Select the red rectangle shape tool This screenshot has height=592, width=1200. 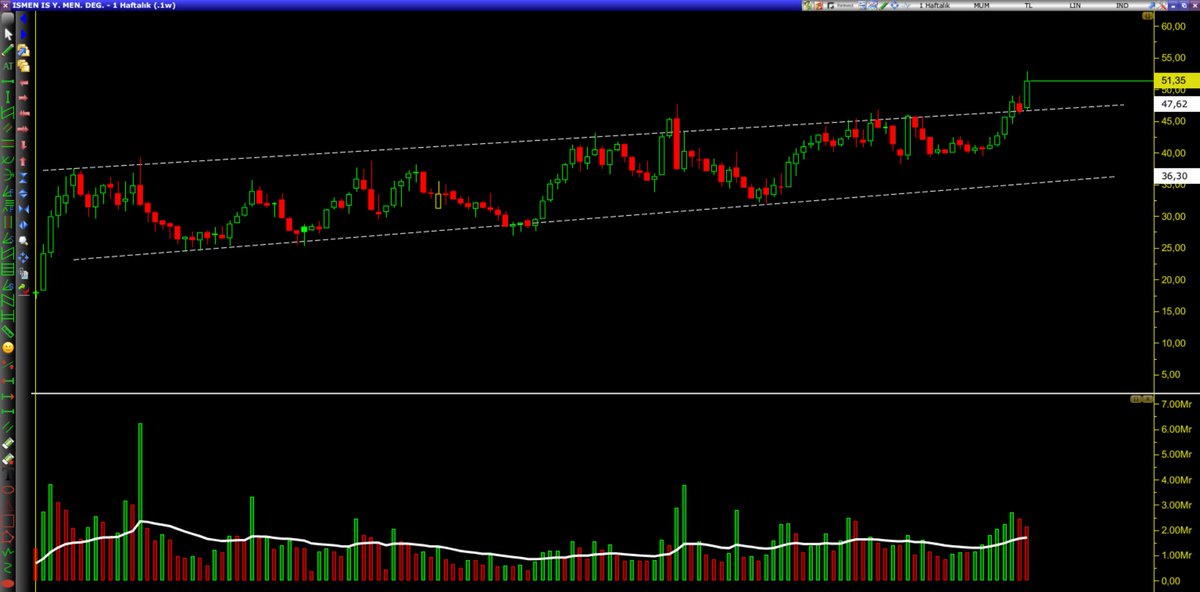8,520
